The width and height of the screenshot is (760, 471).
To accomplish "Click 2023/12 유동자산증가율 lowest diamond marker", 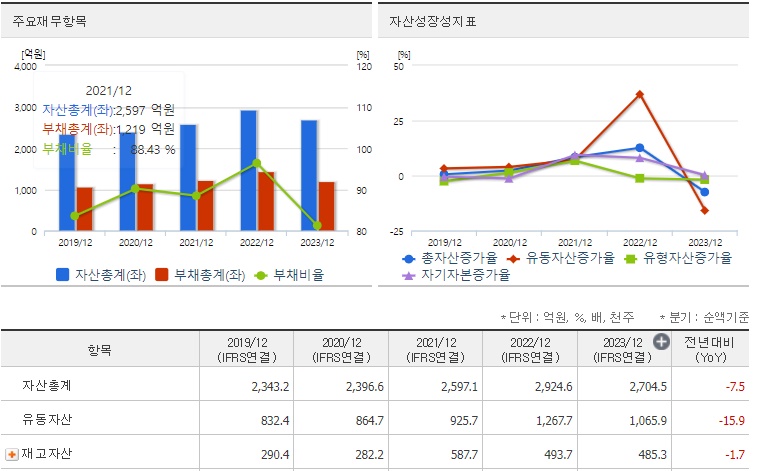I will pyautogui.click(x=705, y=210).
